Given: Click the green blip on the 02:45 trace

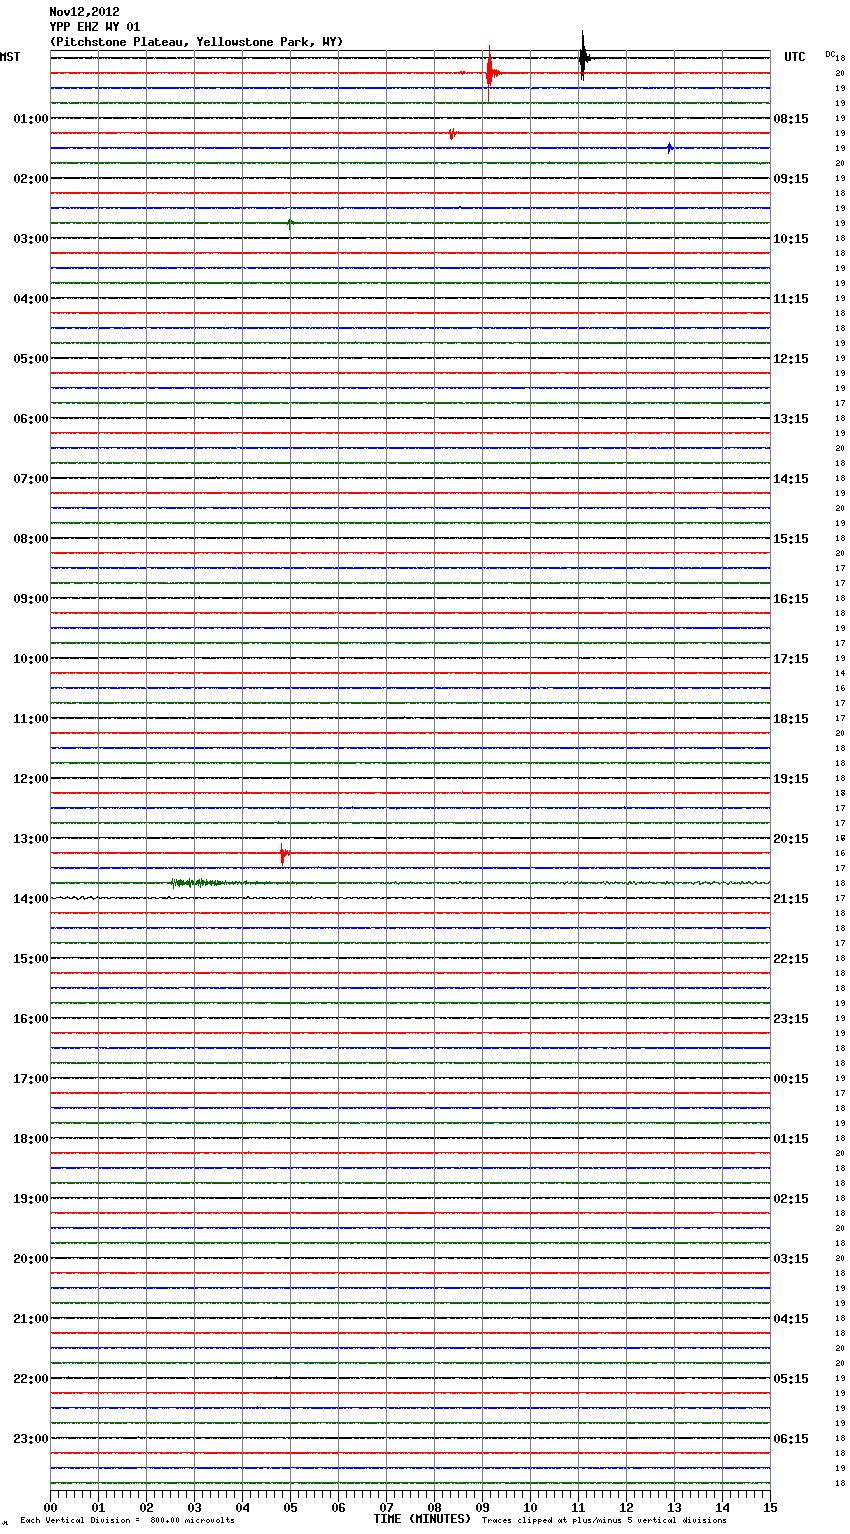Looking at the screenshot, I should pyautogui.click(x=290, y=223).
